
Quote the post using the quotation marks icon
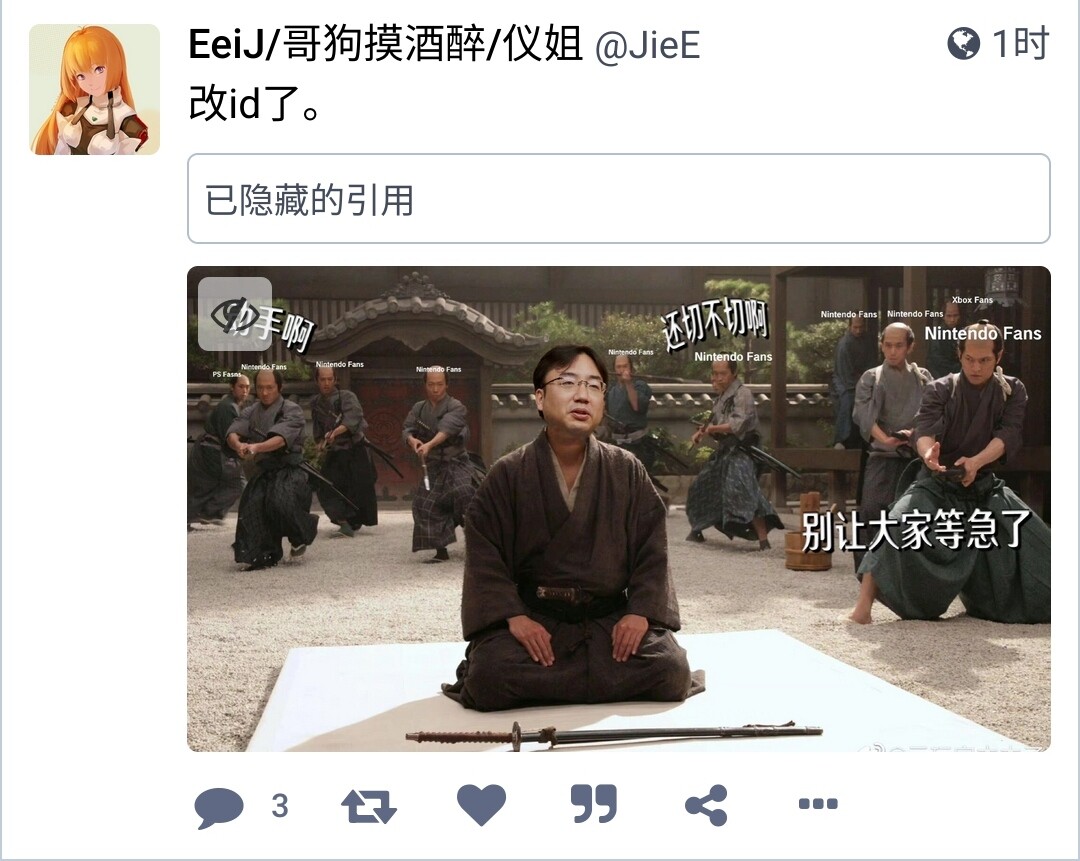pyautogui.click(x=594, y=803)
